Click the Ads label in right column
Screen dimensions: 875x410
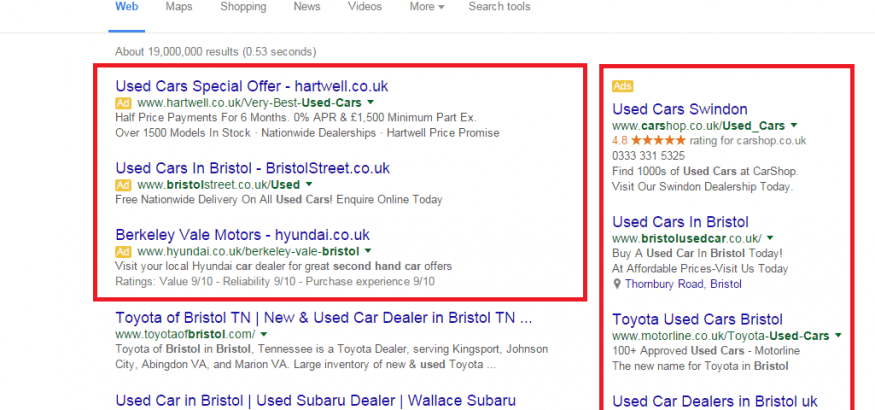pos(622,86)
